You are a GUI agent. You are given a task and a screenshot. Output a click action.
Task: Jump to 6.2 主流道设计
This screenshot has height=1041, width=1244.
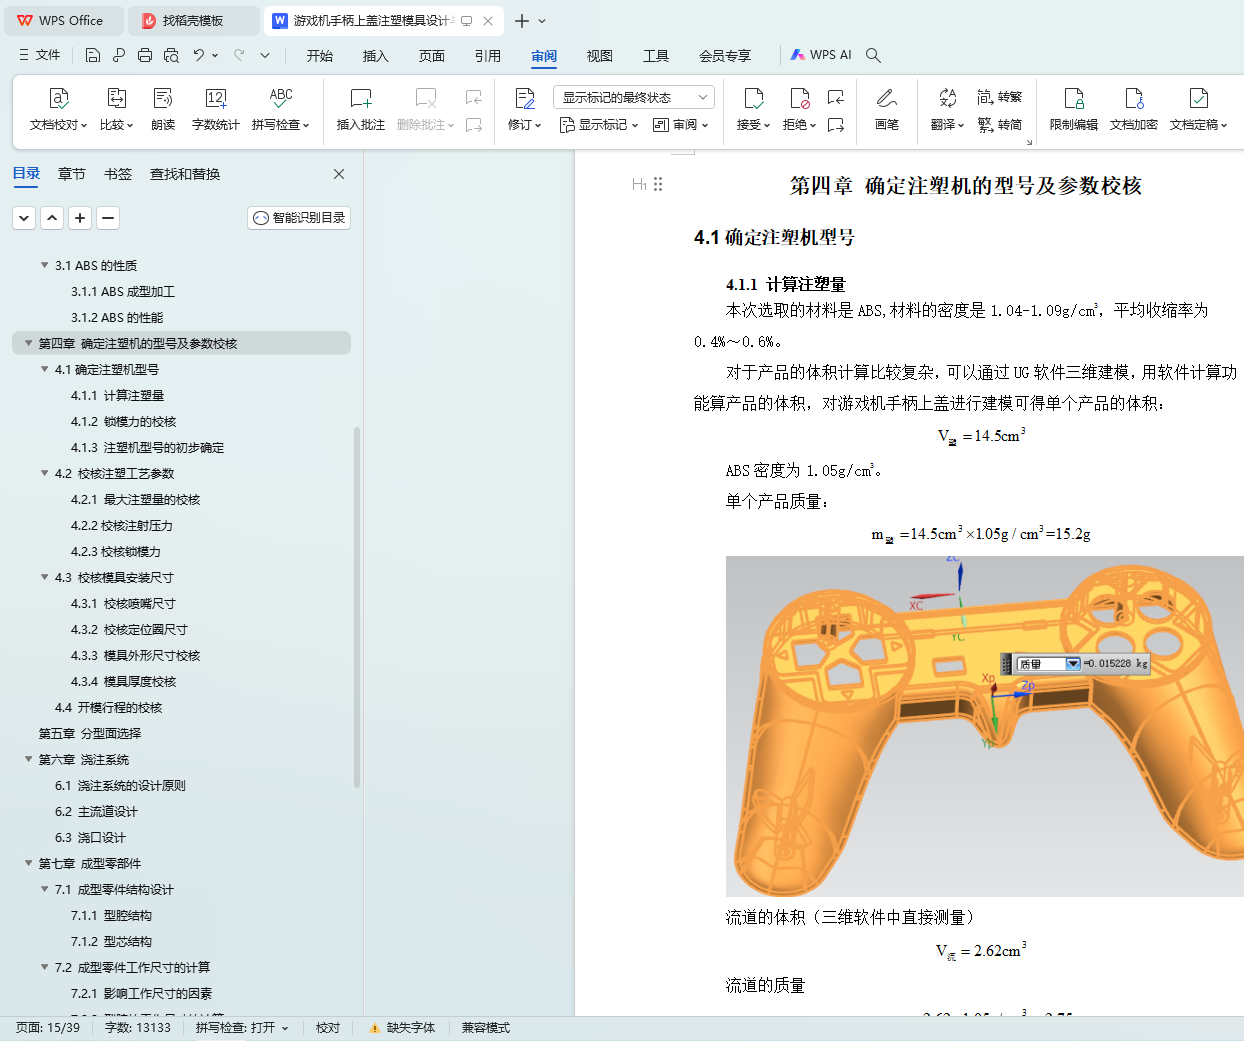click(96, 811)
